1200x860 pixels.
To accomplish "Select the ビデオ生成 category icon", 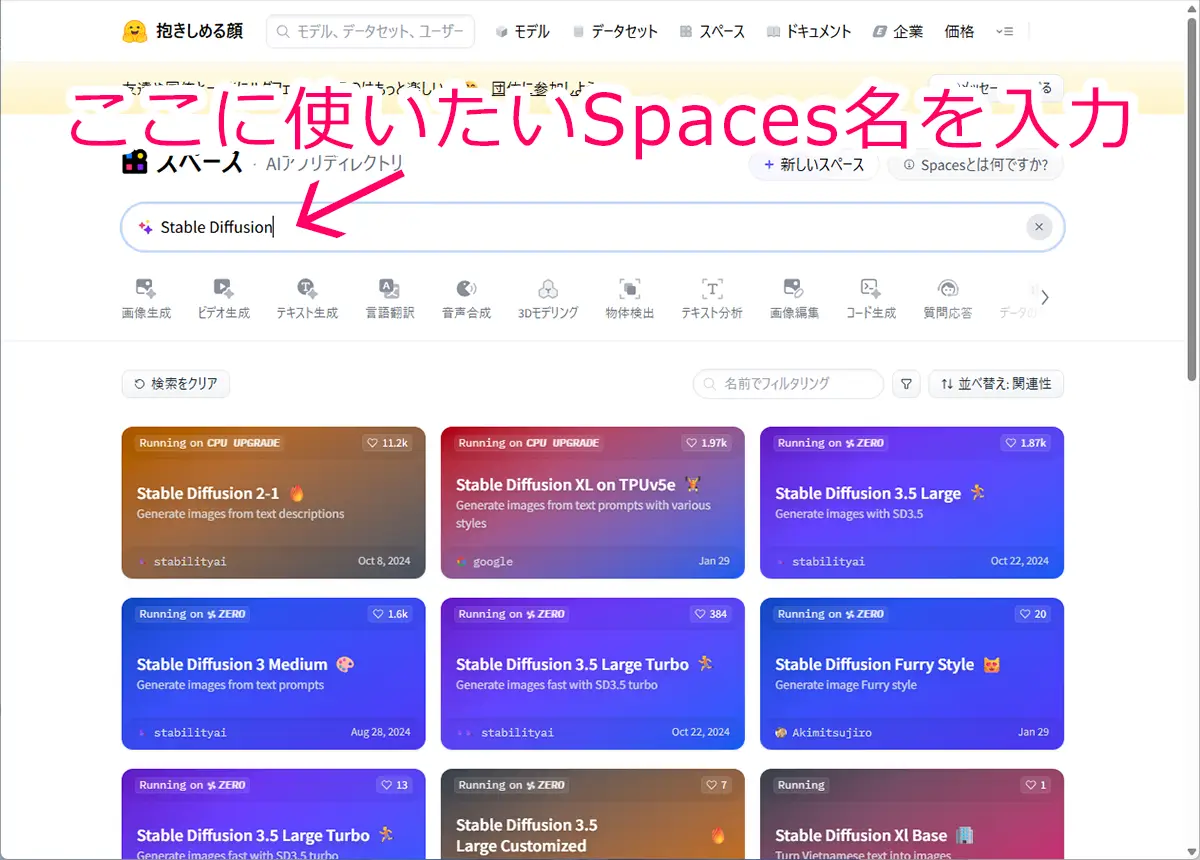I will pos(223,290).
